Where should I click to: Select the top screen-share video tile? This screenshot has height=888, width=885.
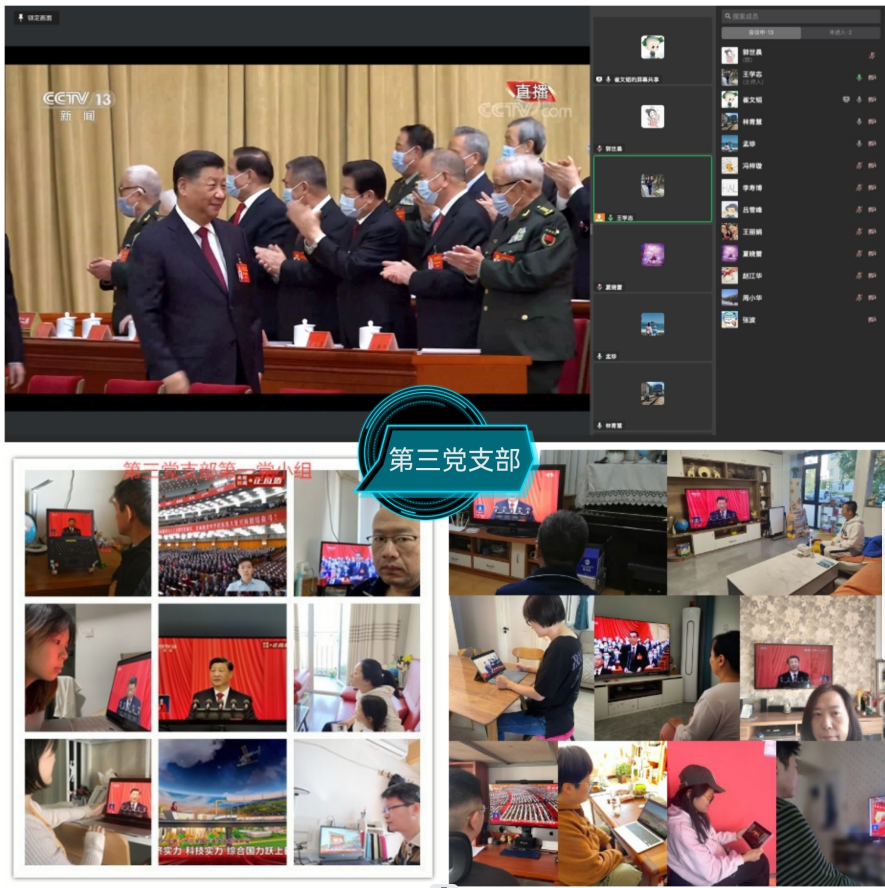tap(652, 48)
